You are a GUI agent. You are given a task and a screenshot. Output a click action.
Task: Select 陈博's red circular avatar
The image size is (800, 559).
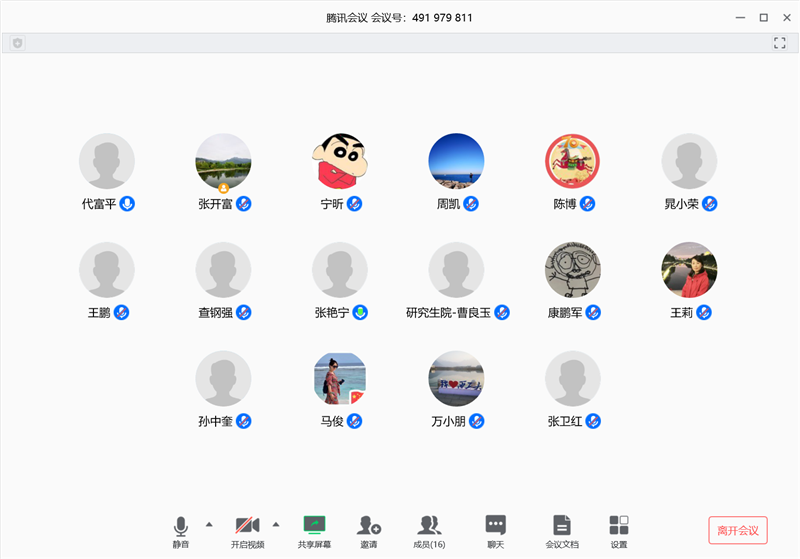(572, 161)
